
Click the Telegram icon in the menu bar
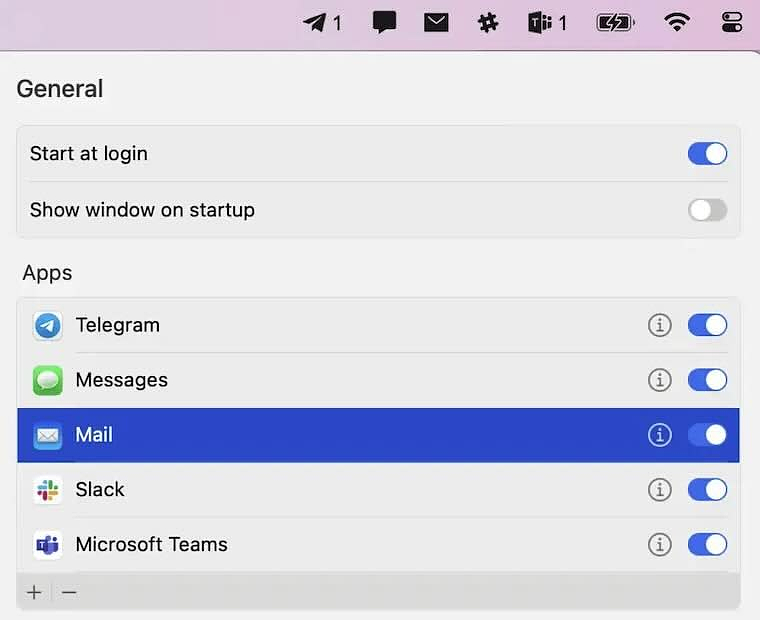(316, 22)
